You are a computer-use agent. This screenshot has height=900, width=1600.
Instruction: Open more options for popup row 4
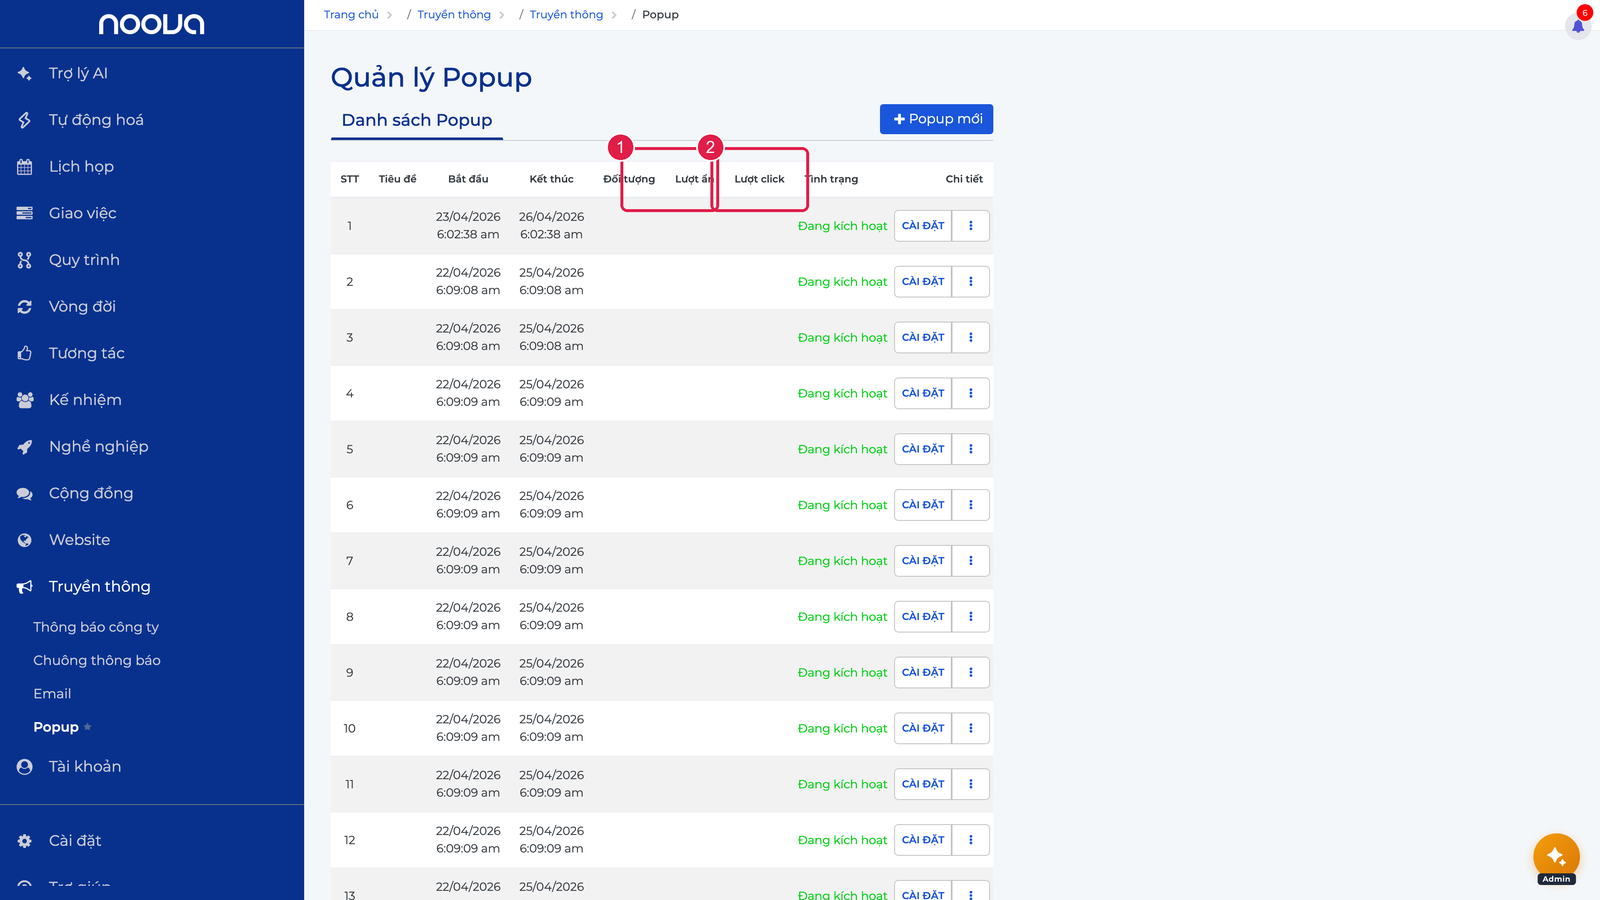click(971, 394)
